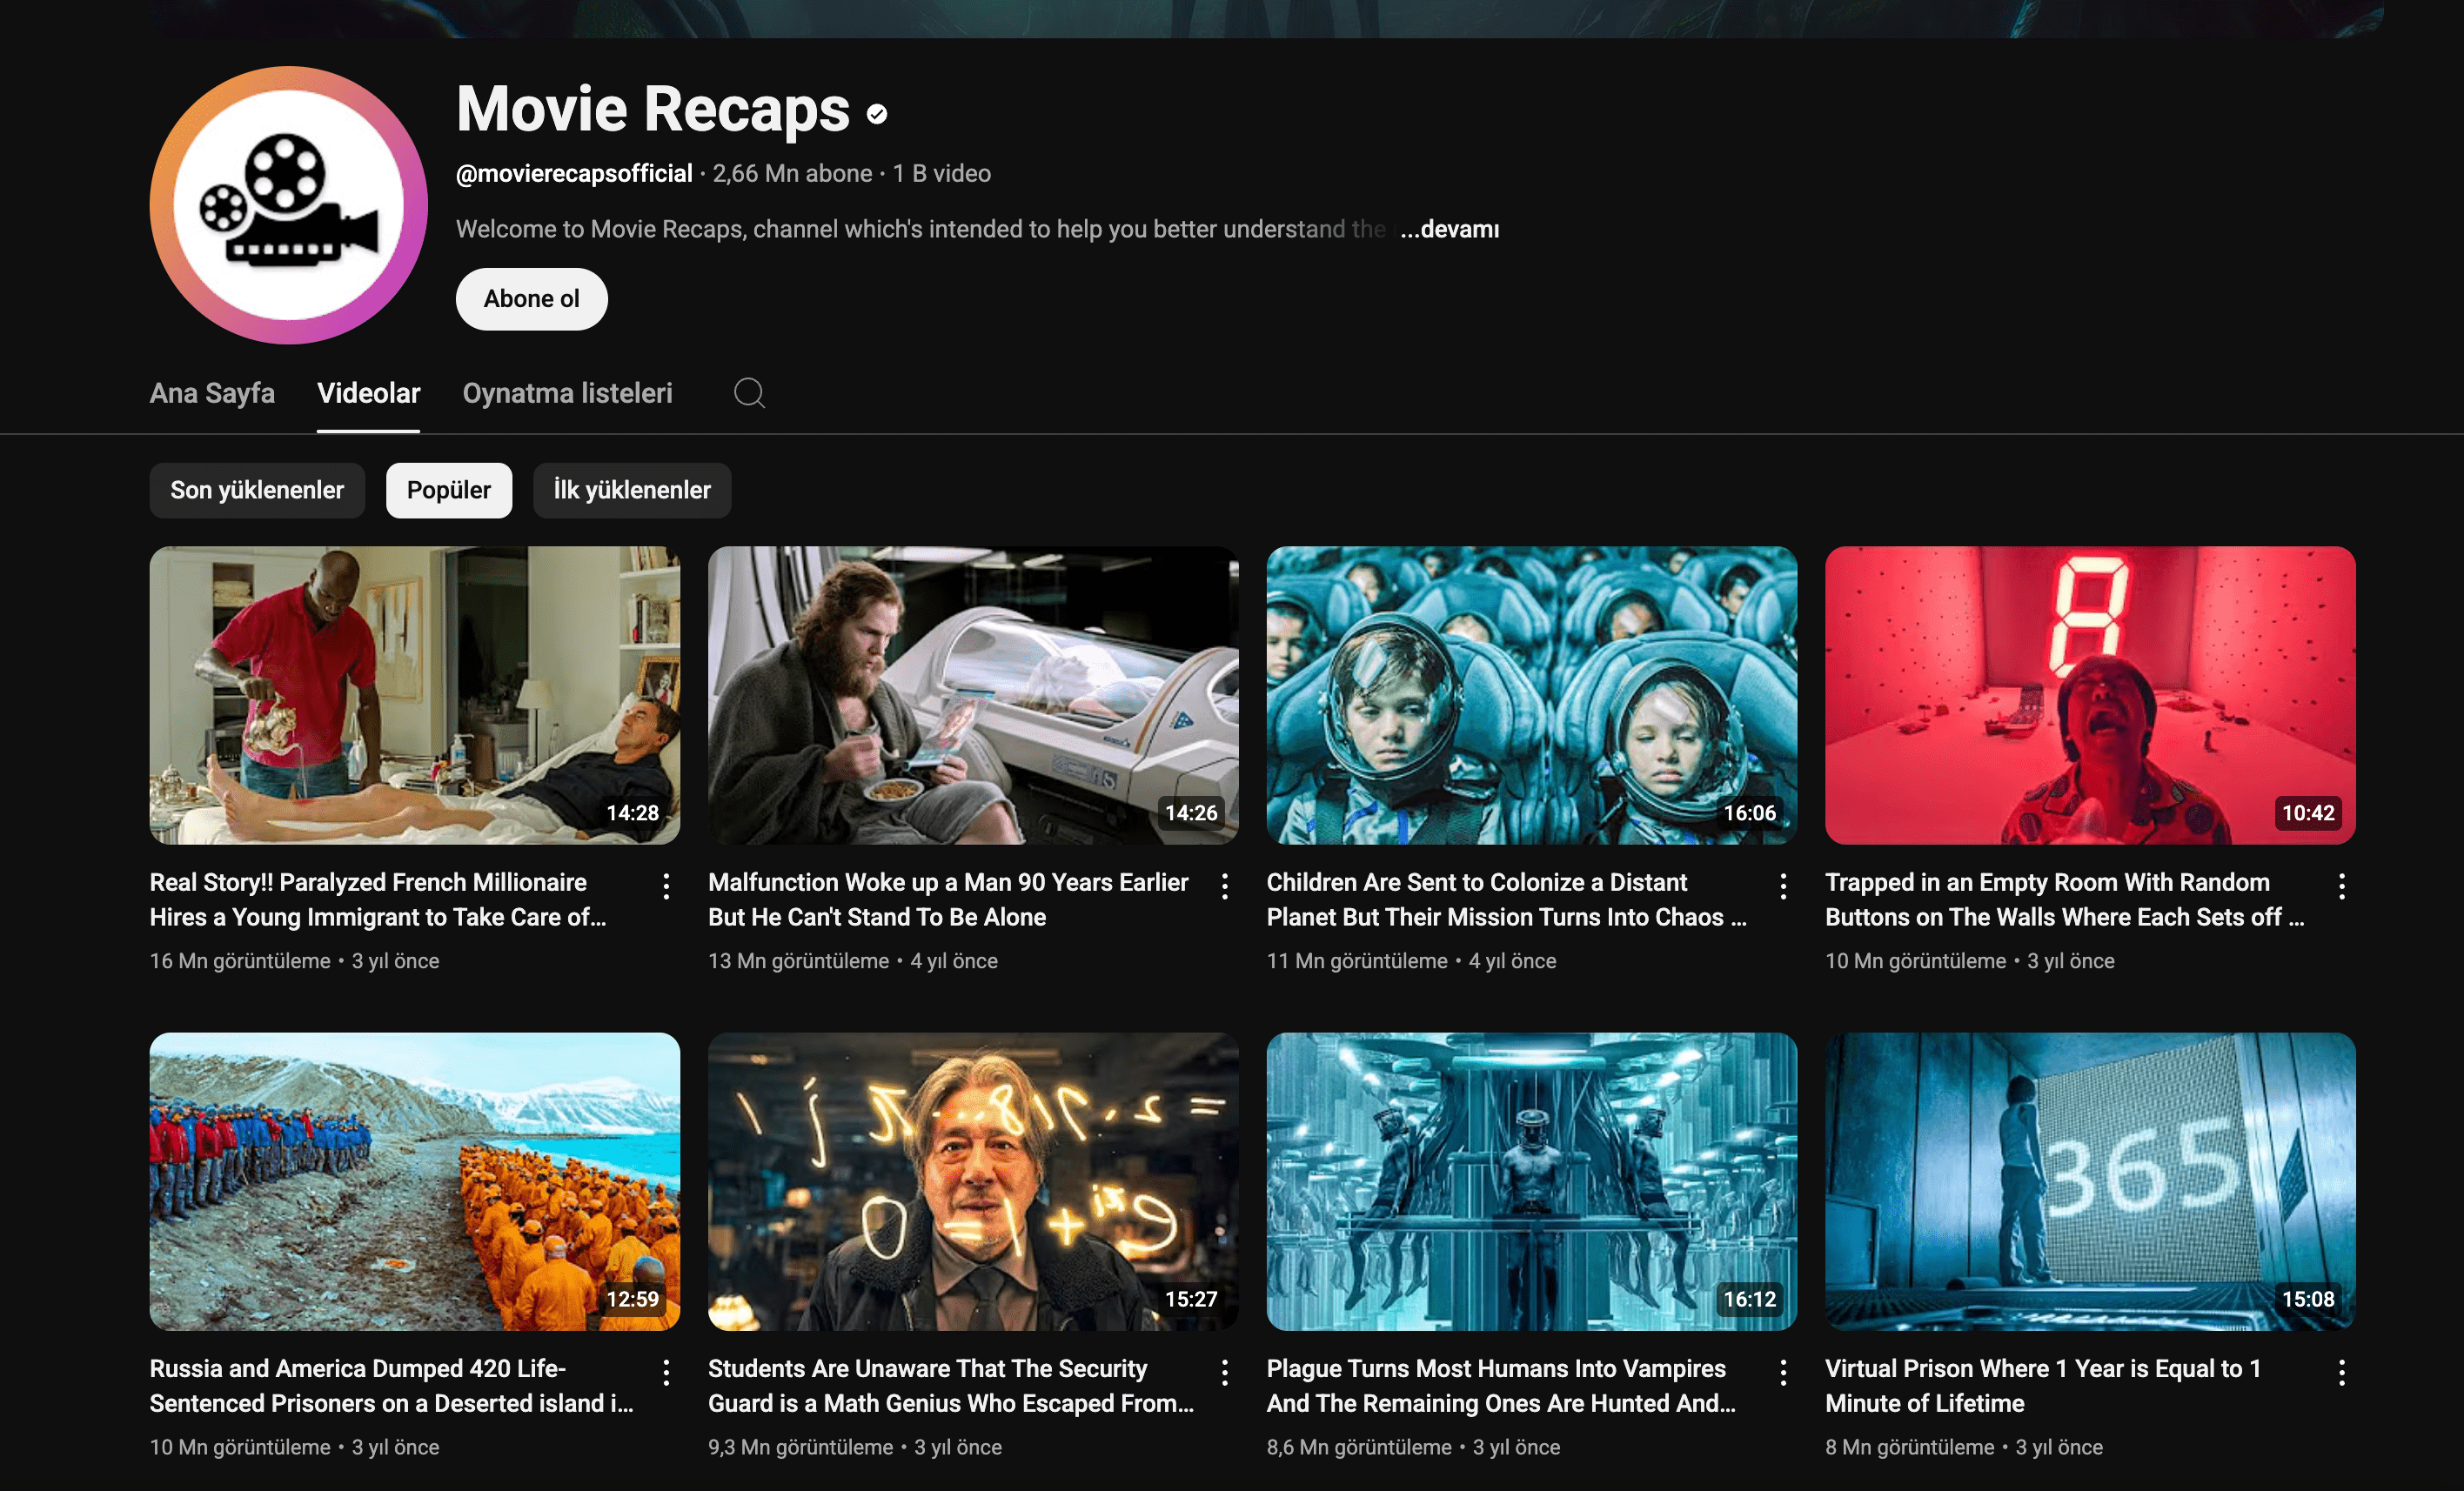Open options menu for Math Genius video
The height and width of the screenshot is (1491, 2464).
coord(1224,1372)
